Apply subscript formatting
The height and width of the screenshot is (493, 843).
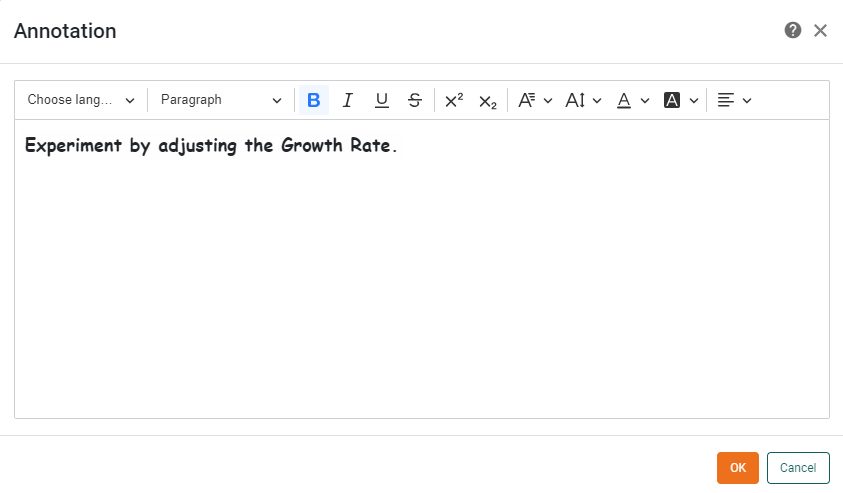coord(488,100)
